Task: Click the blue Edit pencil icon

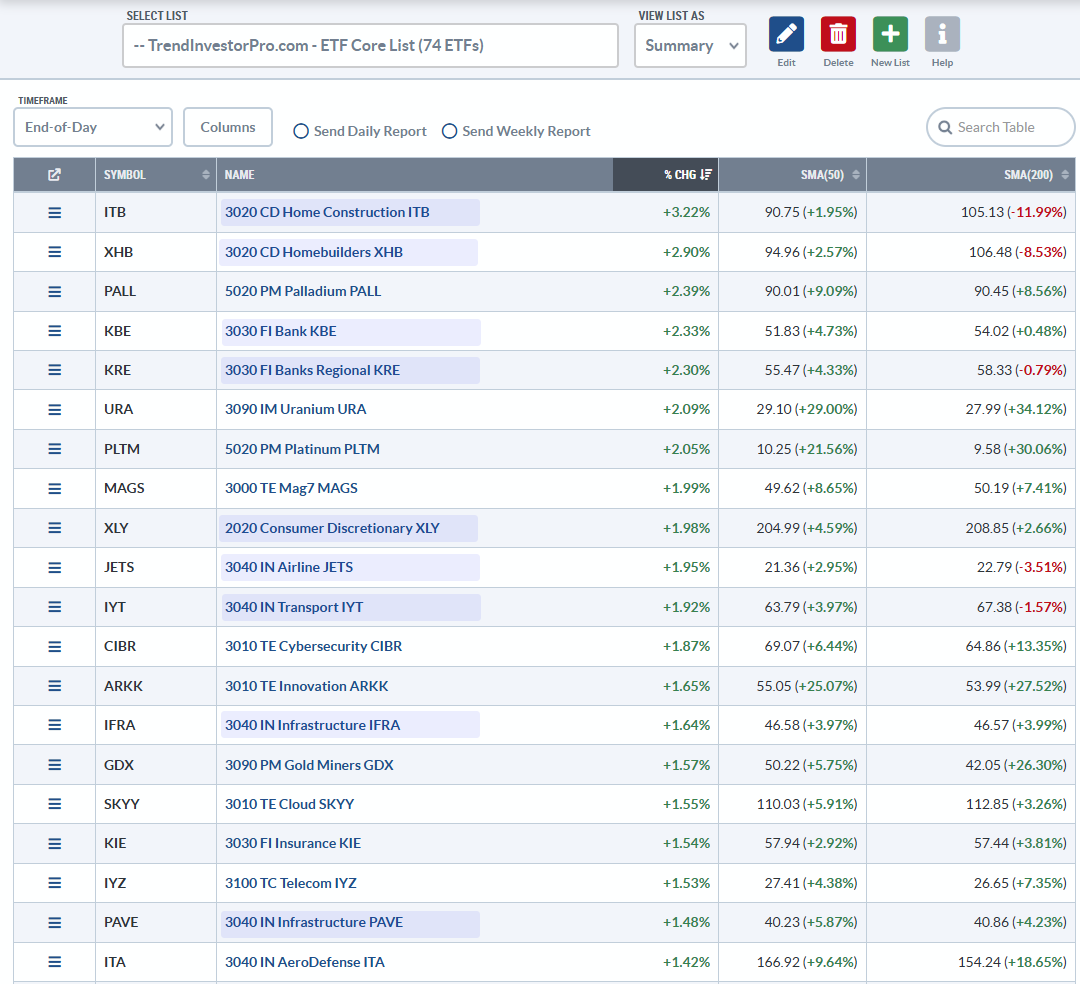Action: point(786,34)
